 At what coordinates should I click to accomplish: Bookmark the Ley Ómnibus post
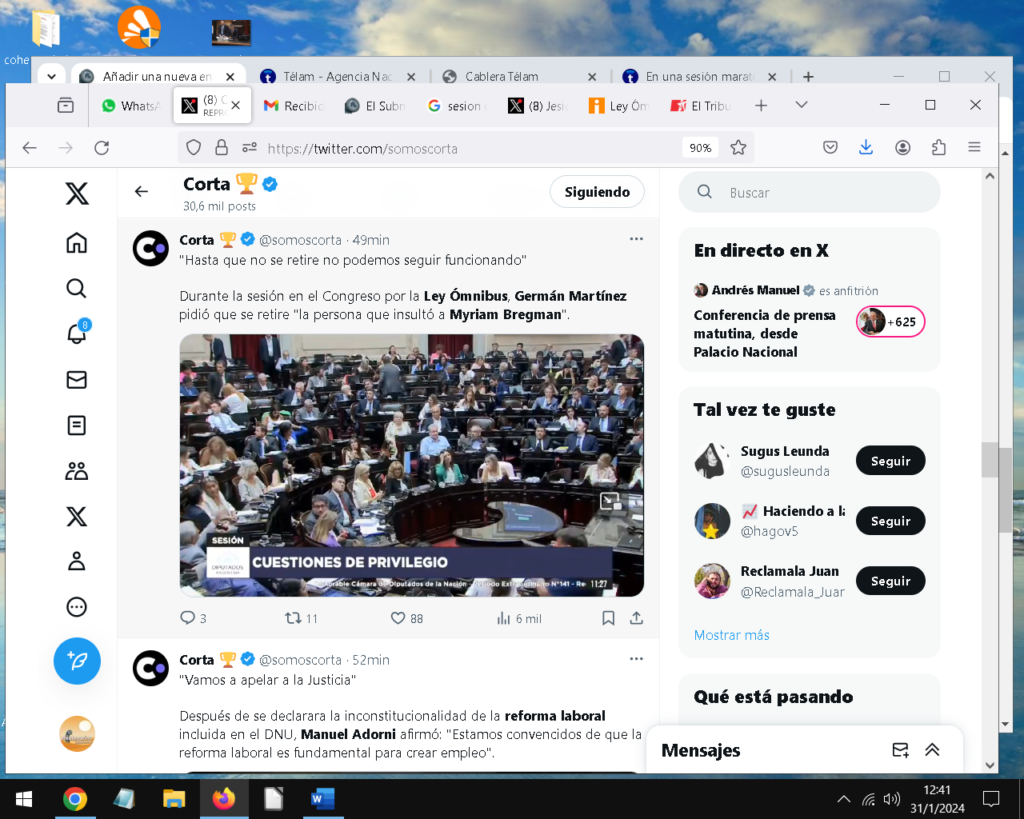(608, 618)
